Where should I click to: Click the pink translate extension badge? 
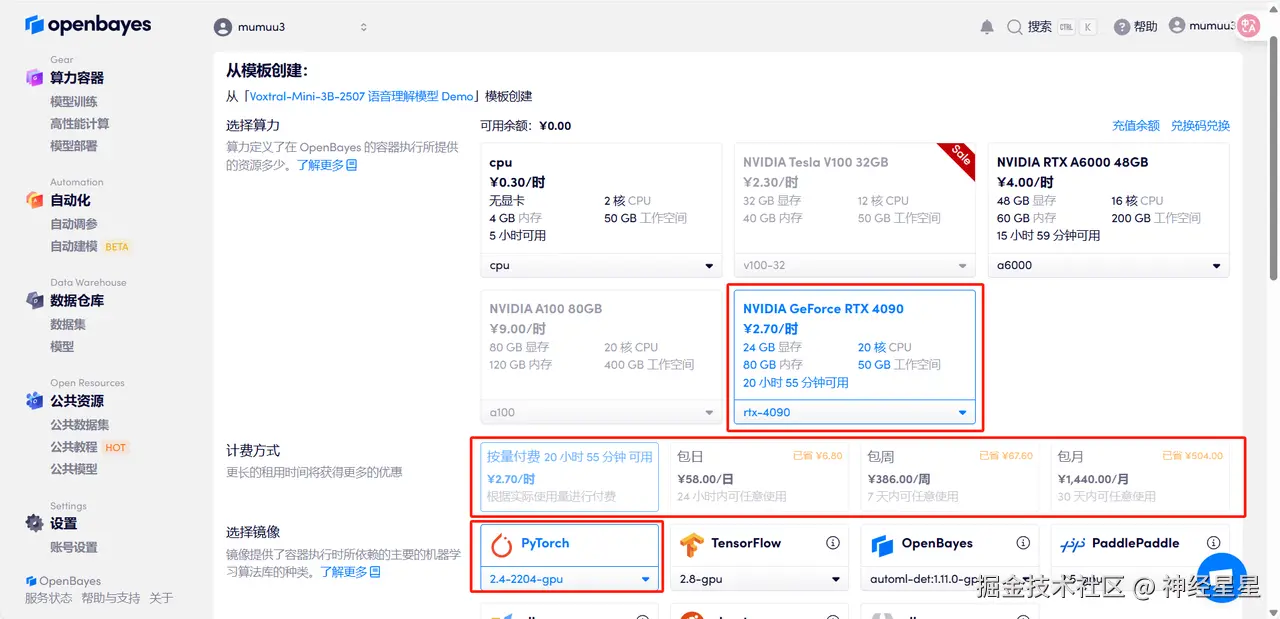coord(1248,26)
